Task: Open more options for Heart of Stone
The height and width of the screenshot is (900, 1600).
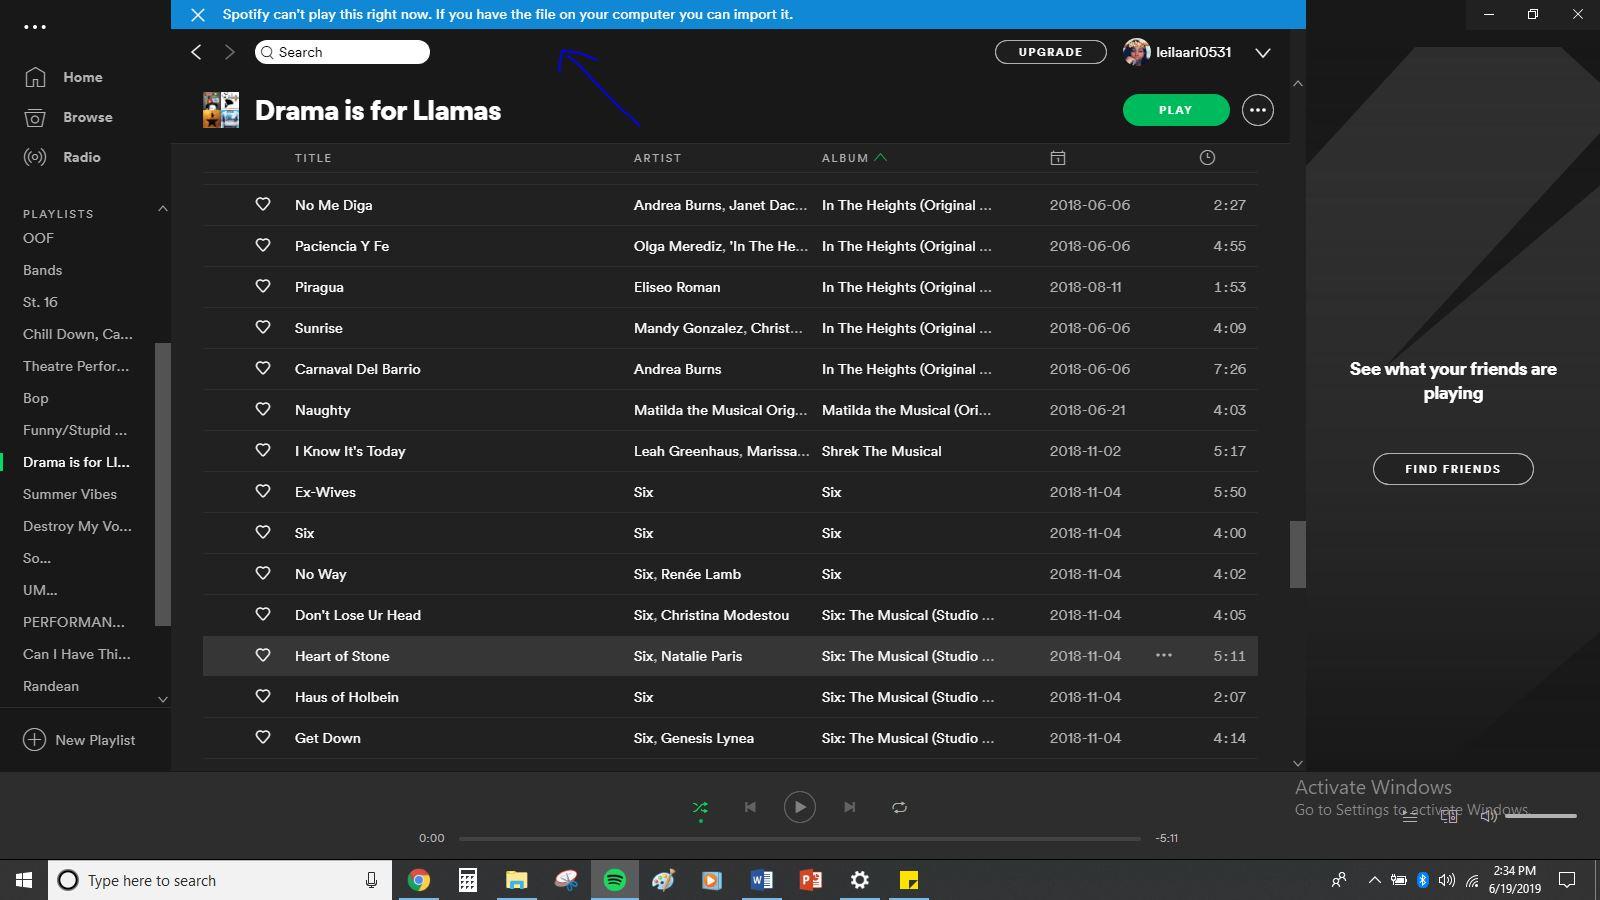Action: [1164, 655]
